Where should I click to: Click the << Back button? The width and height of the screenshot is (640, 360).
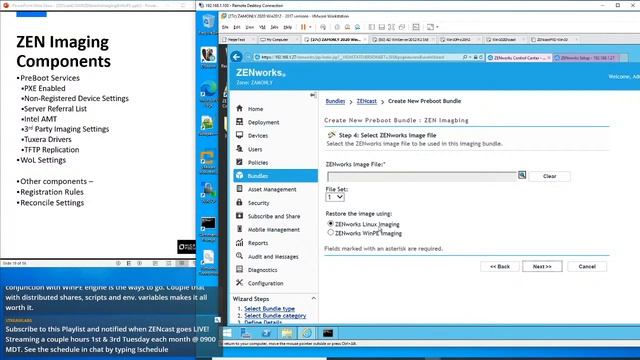pos(500,266)
